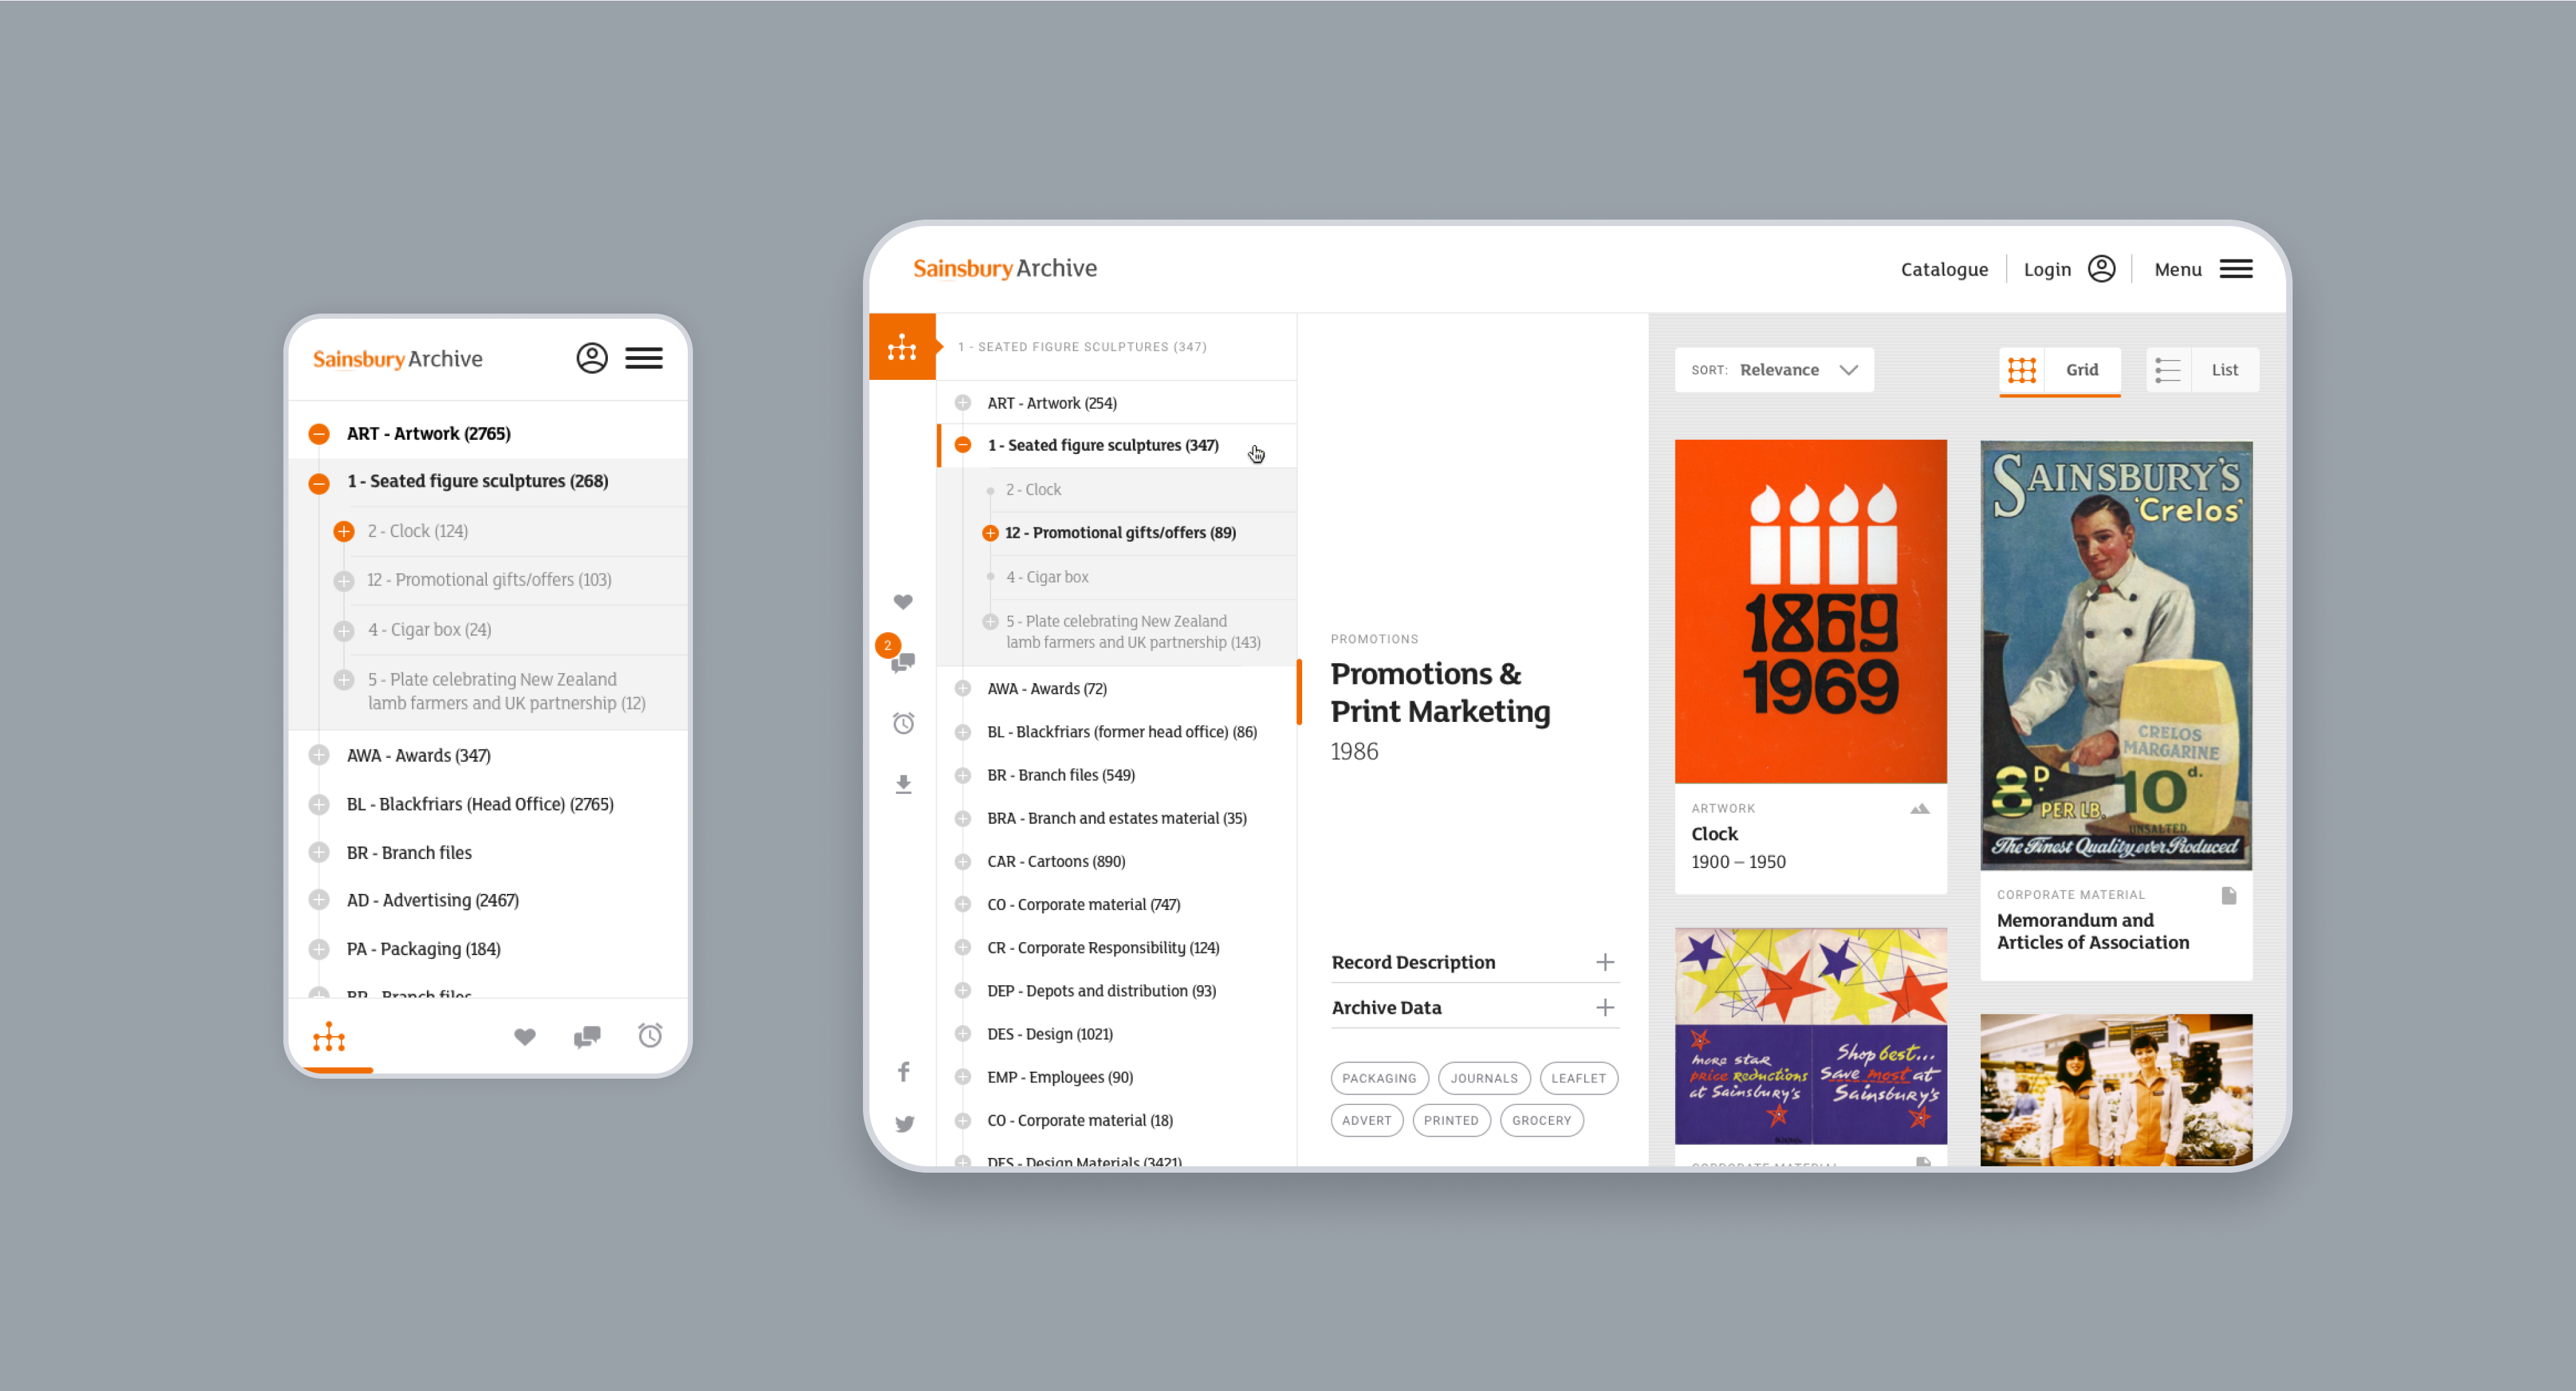Screen dimensions: 2576x1391
Task: Click the Favourites heart icon in sidebar
Action: (x=904, y=601)
